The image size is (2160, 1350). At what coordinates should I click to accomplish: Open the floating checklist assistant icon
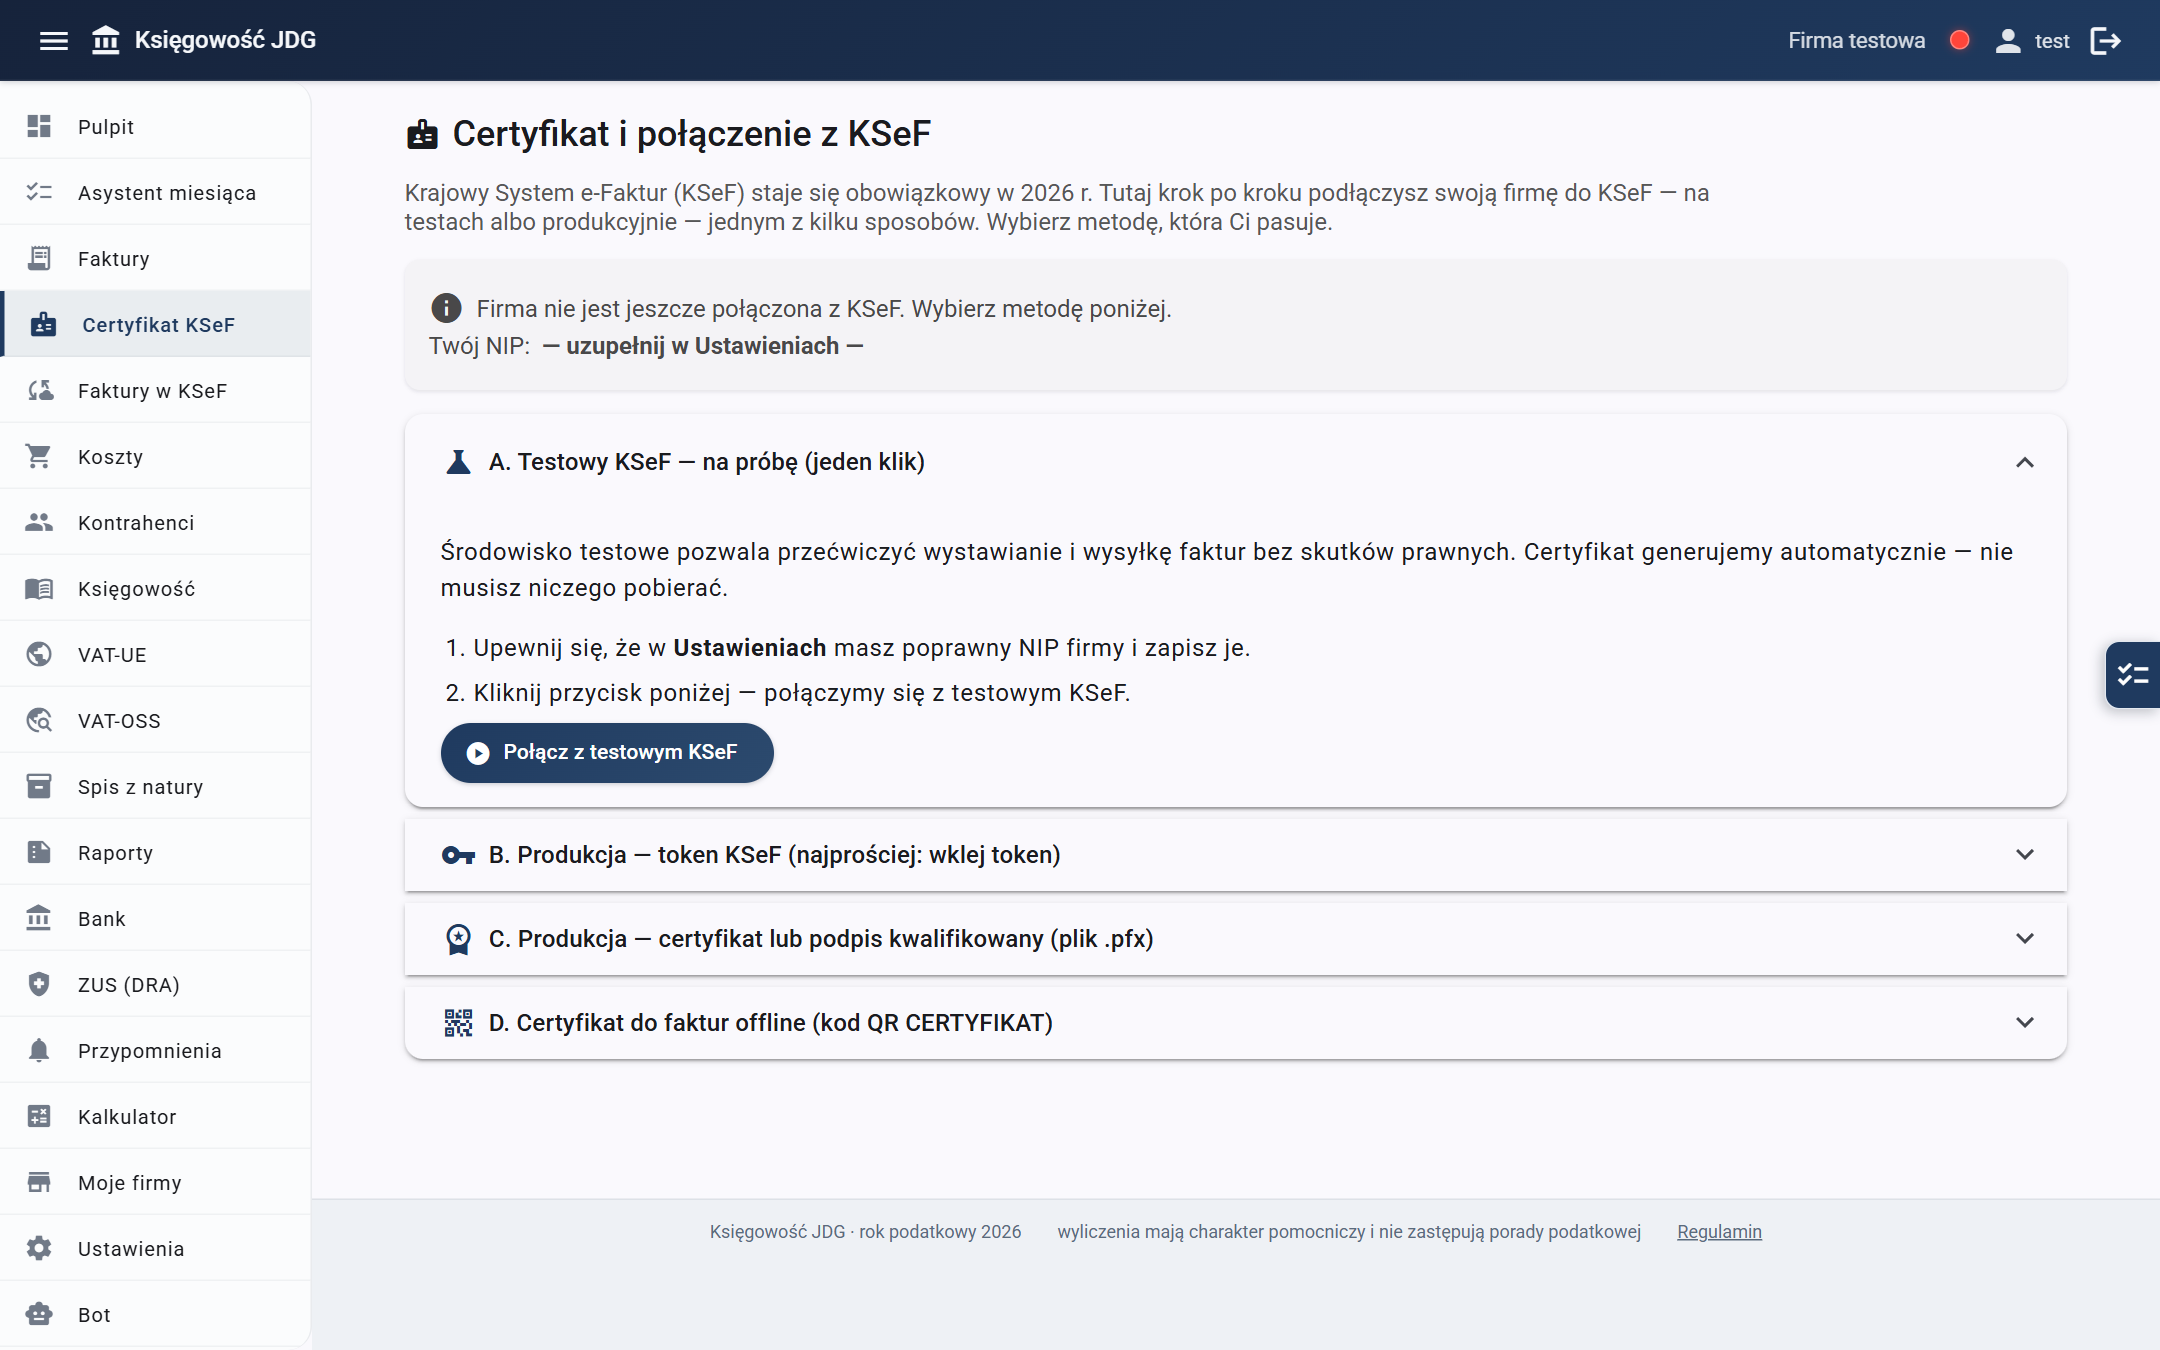click(x=2133, y=675)
